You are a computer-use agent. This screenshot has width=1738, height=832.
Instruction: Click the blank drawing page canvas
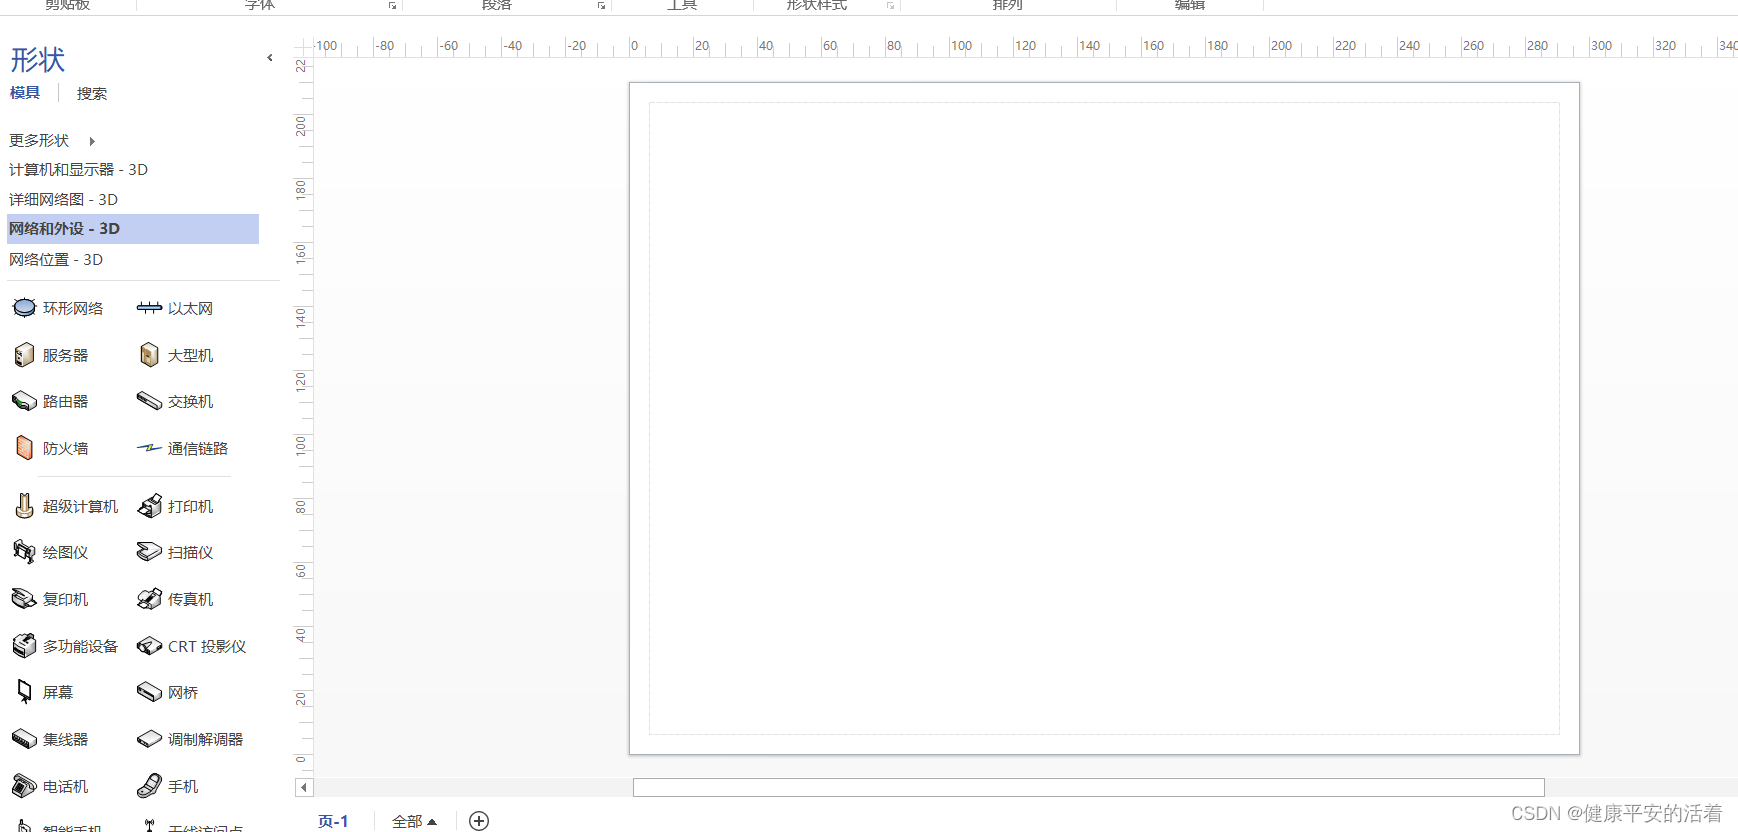tap(1104, 418)
